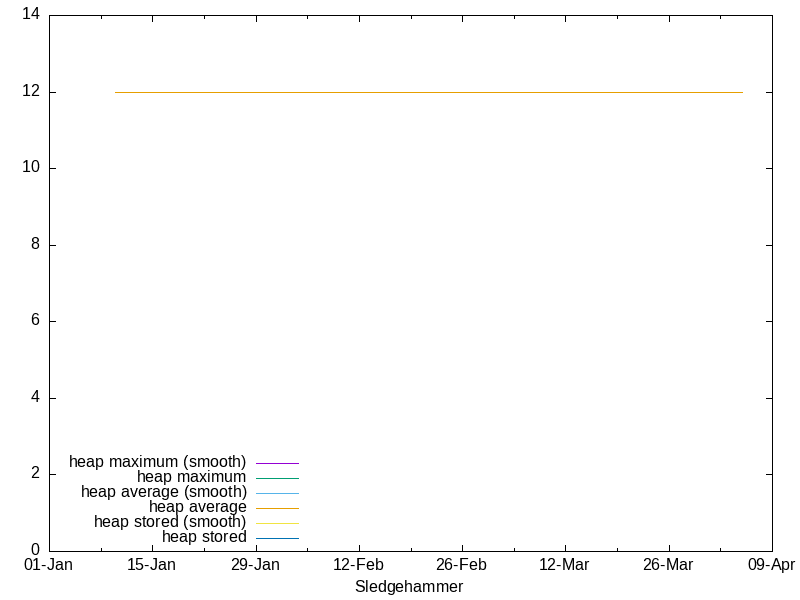The image size is (800, 600).
Task: Select the 'heap stored' legend label
Action: click(203, 537)
